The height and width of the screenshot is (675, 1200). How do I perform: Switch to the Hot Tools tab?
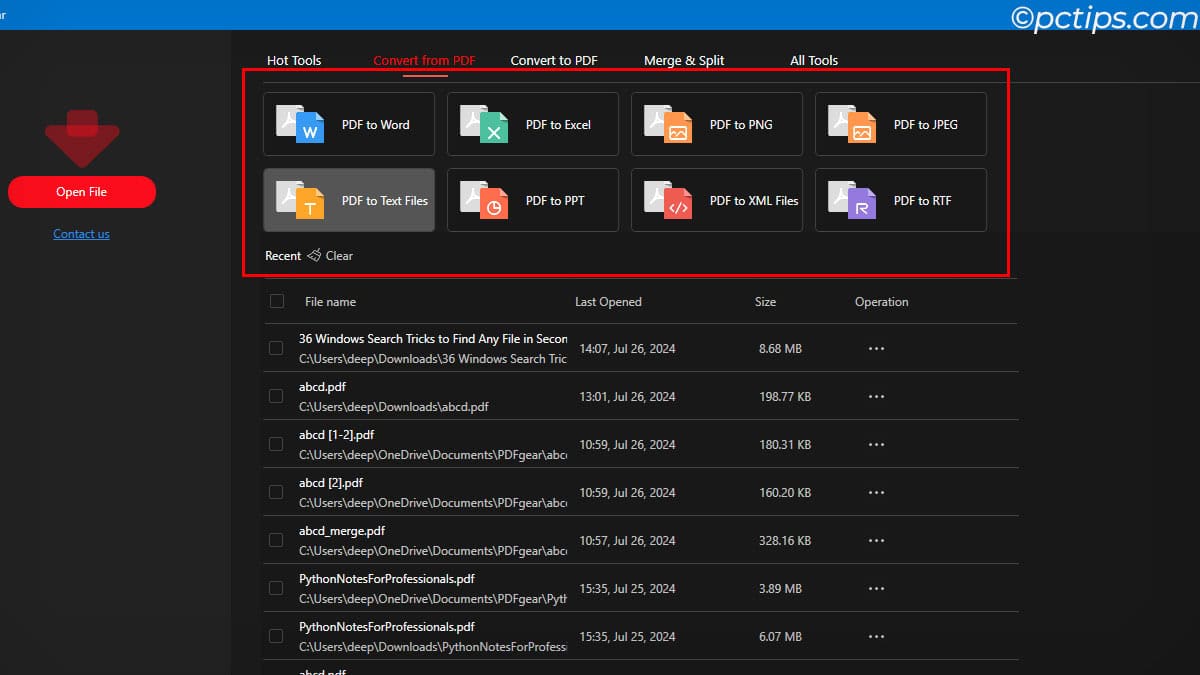[294, 61]
